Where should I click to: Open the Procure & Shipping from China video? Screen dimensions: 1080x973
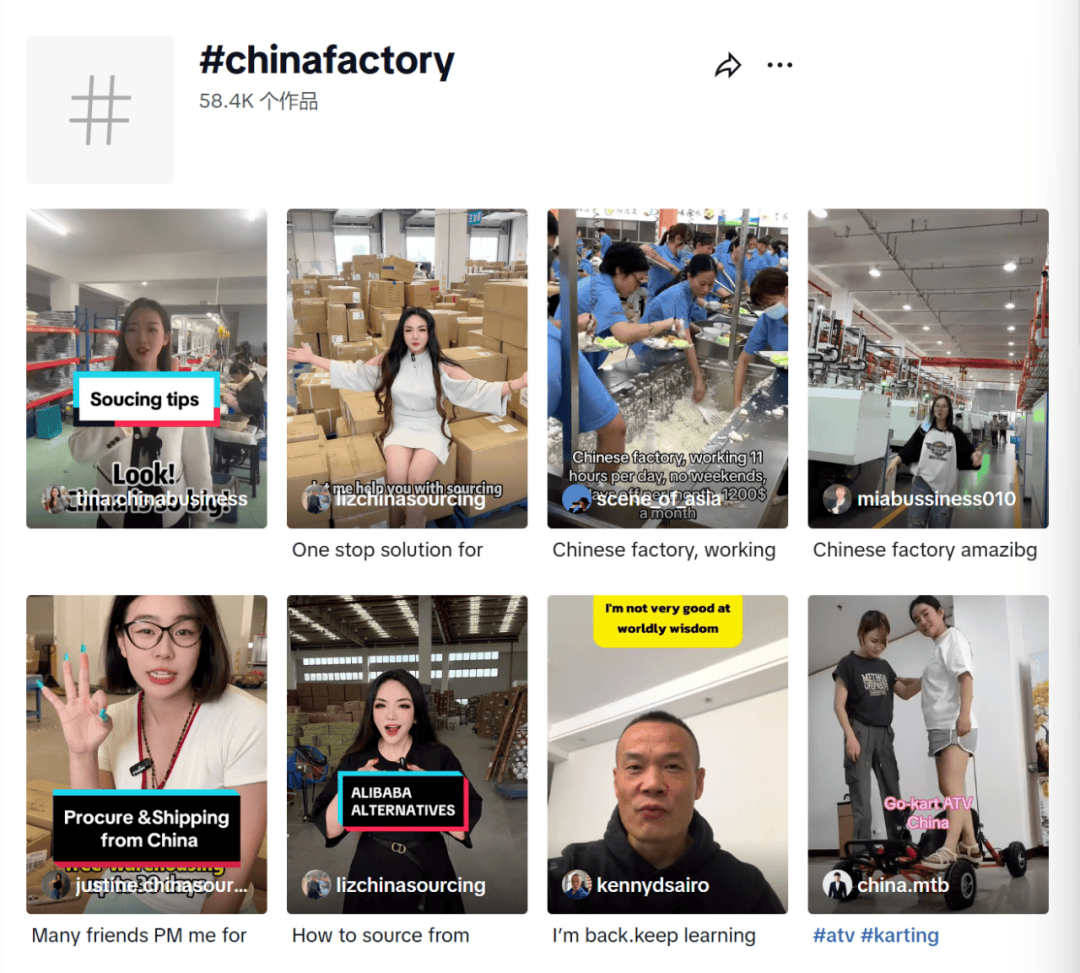coord(147,755)
